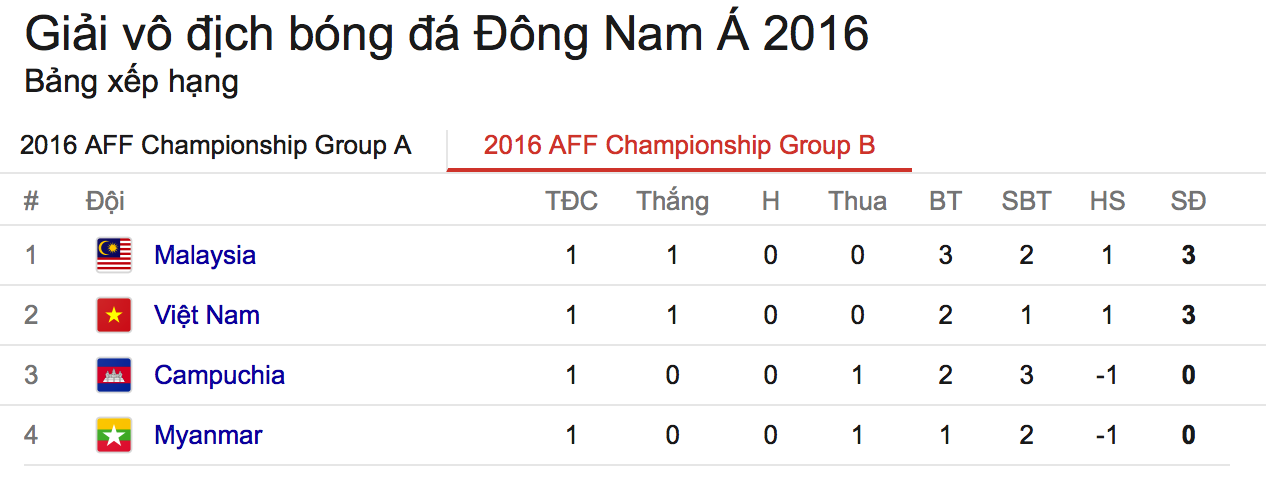The image size is (1266, 500).
Task: Open the Campuchia team link
Action: pyautogui.click(x=219, y=375)
